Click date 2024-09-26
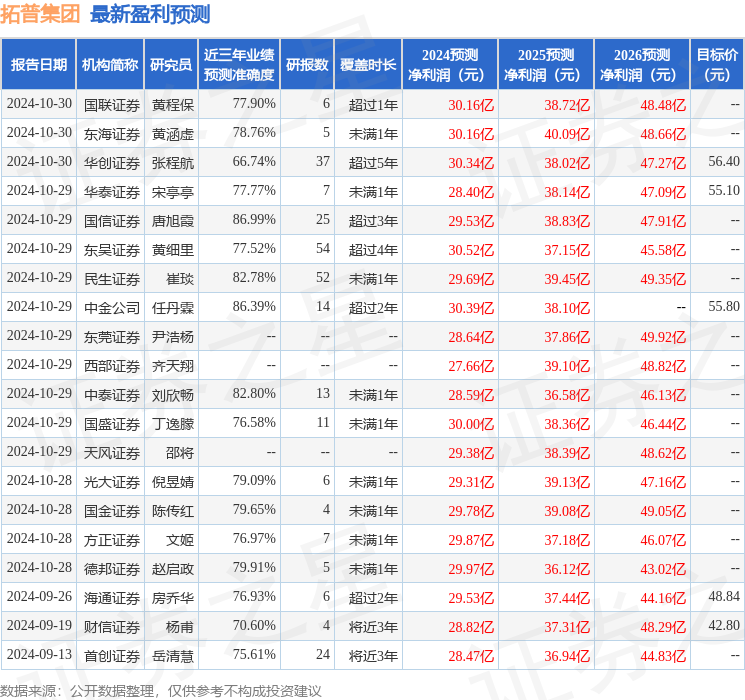745x700 pixels. 39,596
